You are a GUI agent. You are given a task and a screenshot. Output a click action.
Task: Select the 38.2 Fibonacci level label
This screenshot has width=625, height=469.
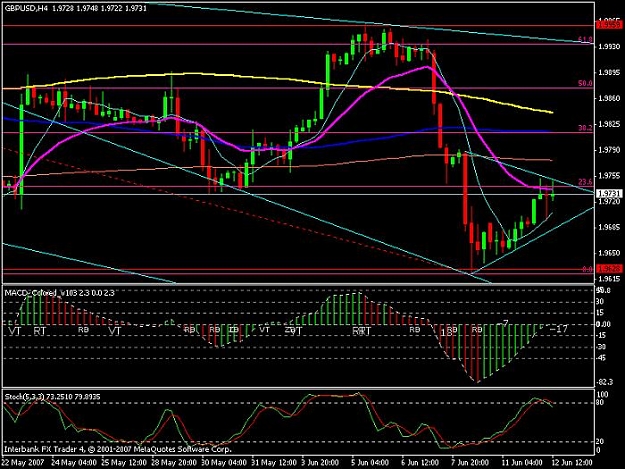pos(585,128)
